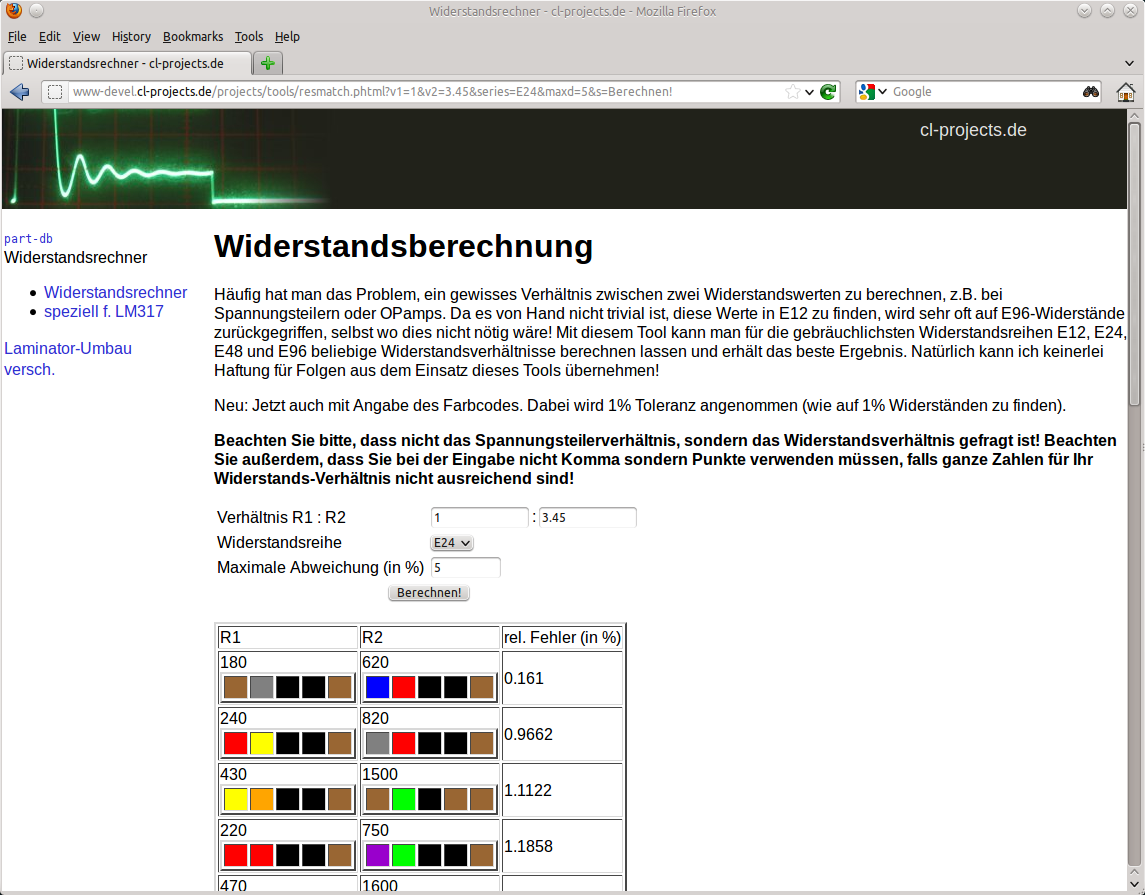Screen dimensions: 1145x895
Task: Click the Maximale Abweichung input field
Action: tap(466, 567)
